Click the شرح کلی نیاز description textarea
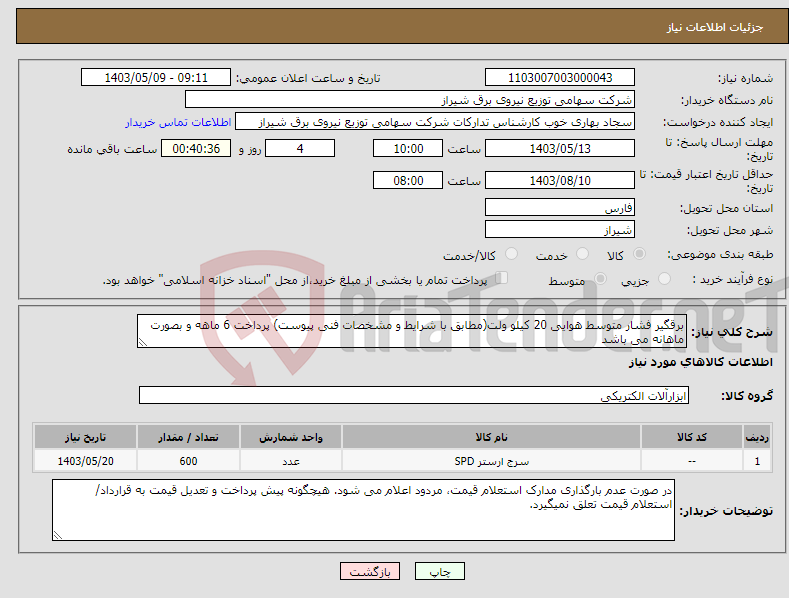This screenshot has height=598, width=789. click(x=412, y=331)
